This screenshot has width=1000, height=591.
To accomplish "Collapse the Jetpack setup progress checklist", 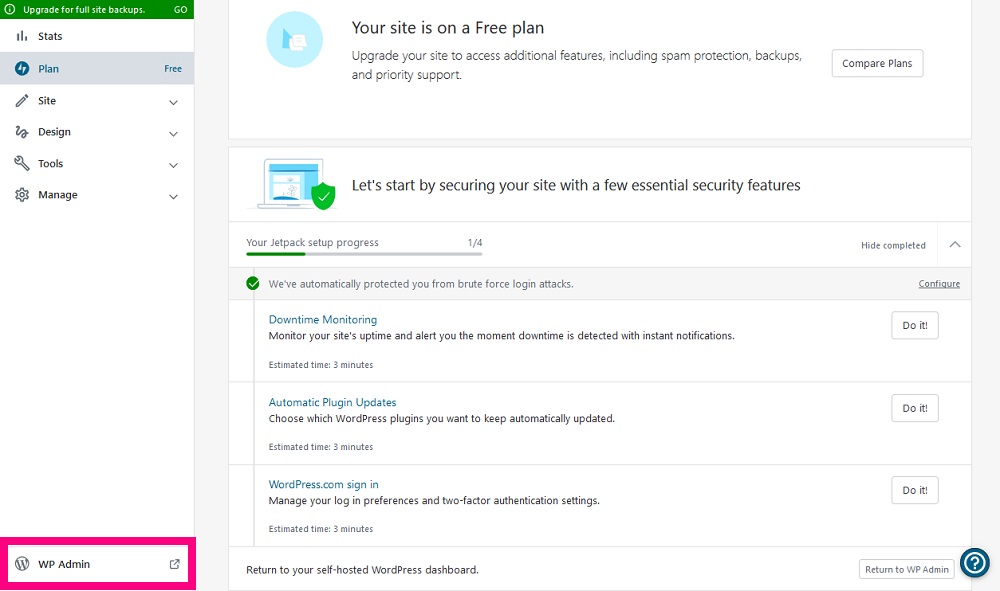I will (955, 244).
